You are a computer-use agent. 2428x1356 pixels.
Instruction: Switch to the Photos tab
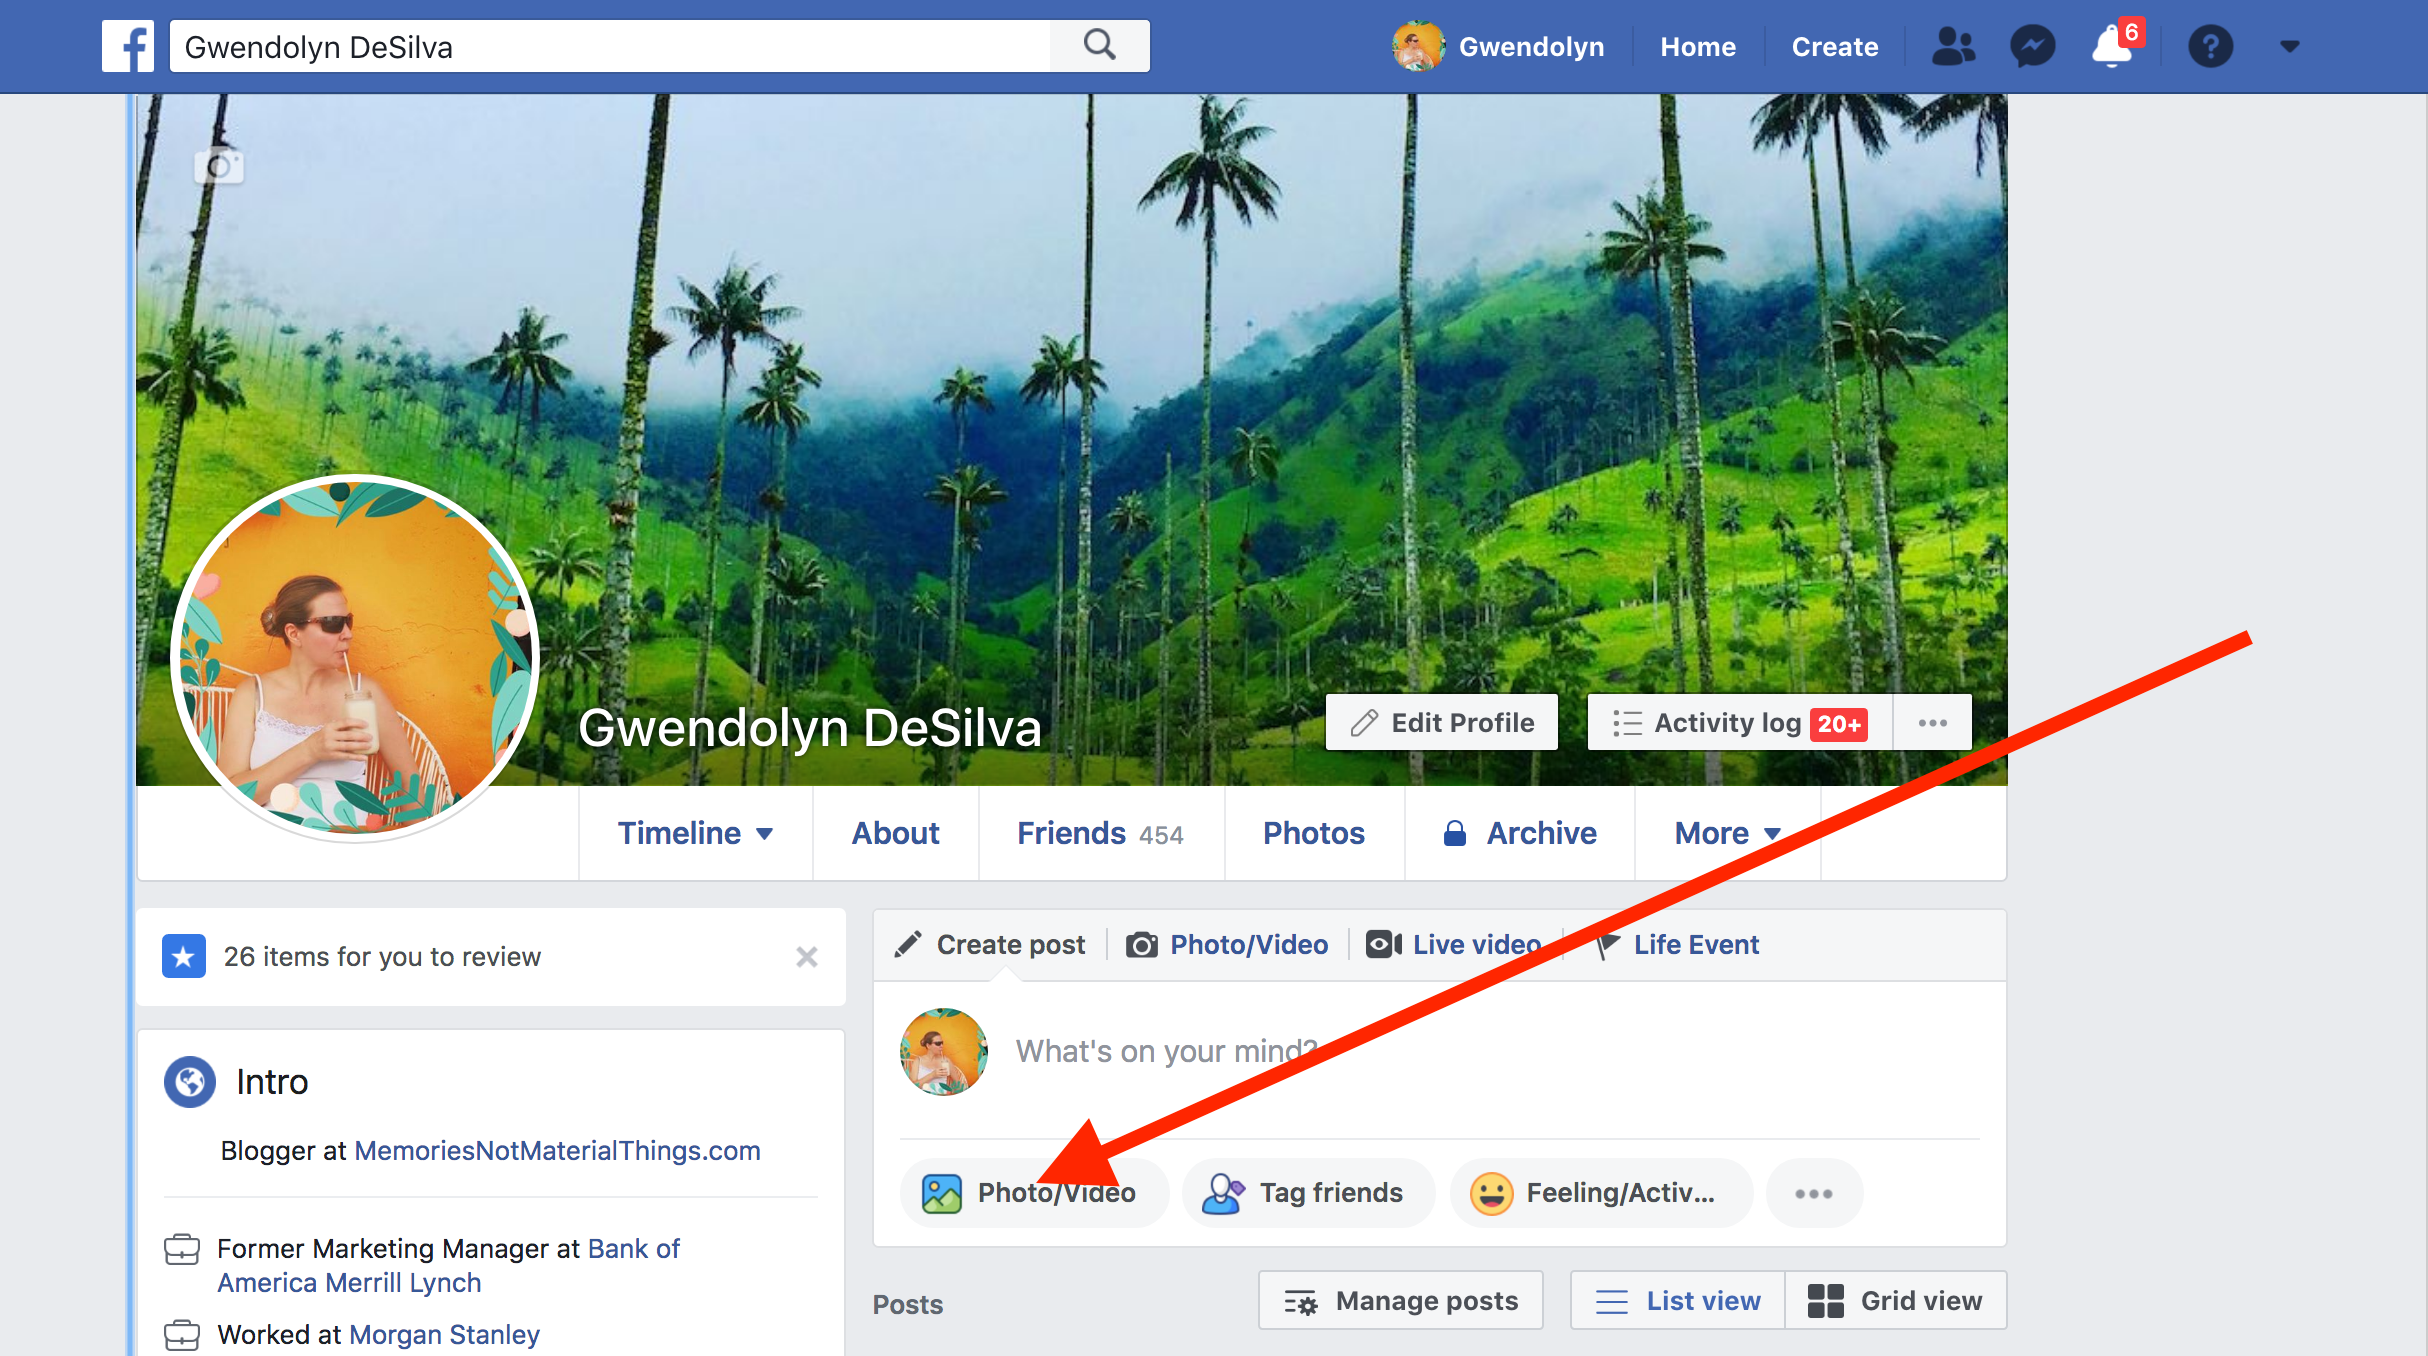click(x=1313, y=833)
